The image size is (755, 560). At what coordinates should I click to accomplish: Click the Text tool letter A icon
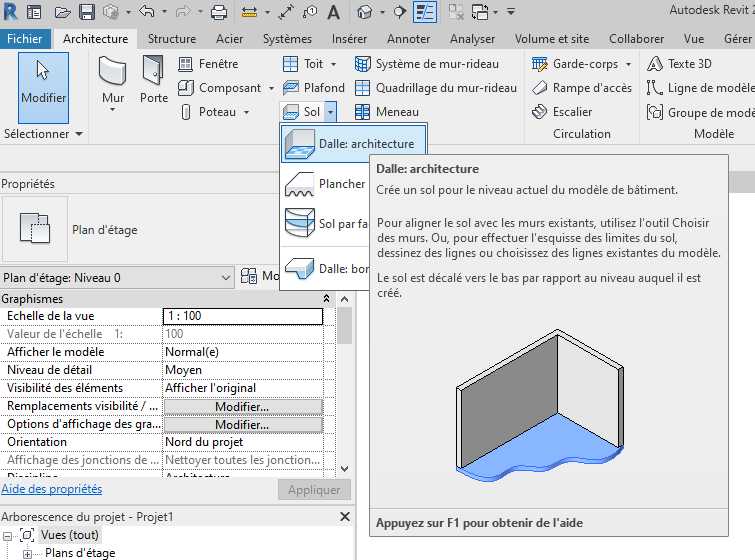coord(333,12)
